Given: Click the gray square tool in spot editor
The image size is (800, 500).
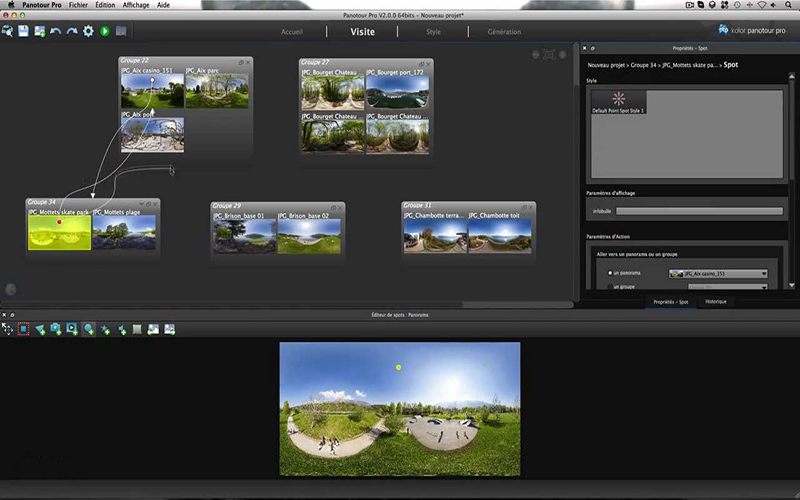Looking at the screenshot, I should click(x=137, y=330).
